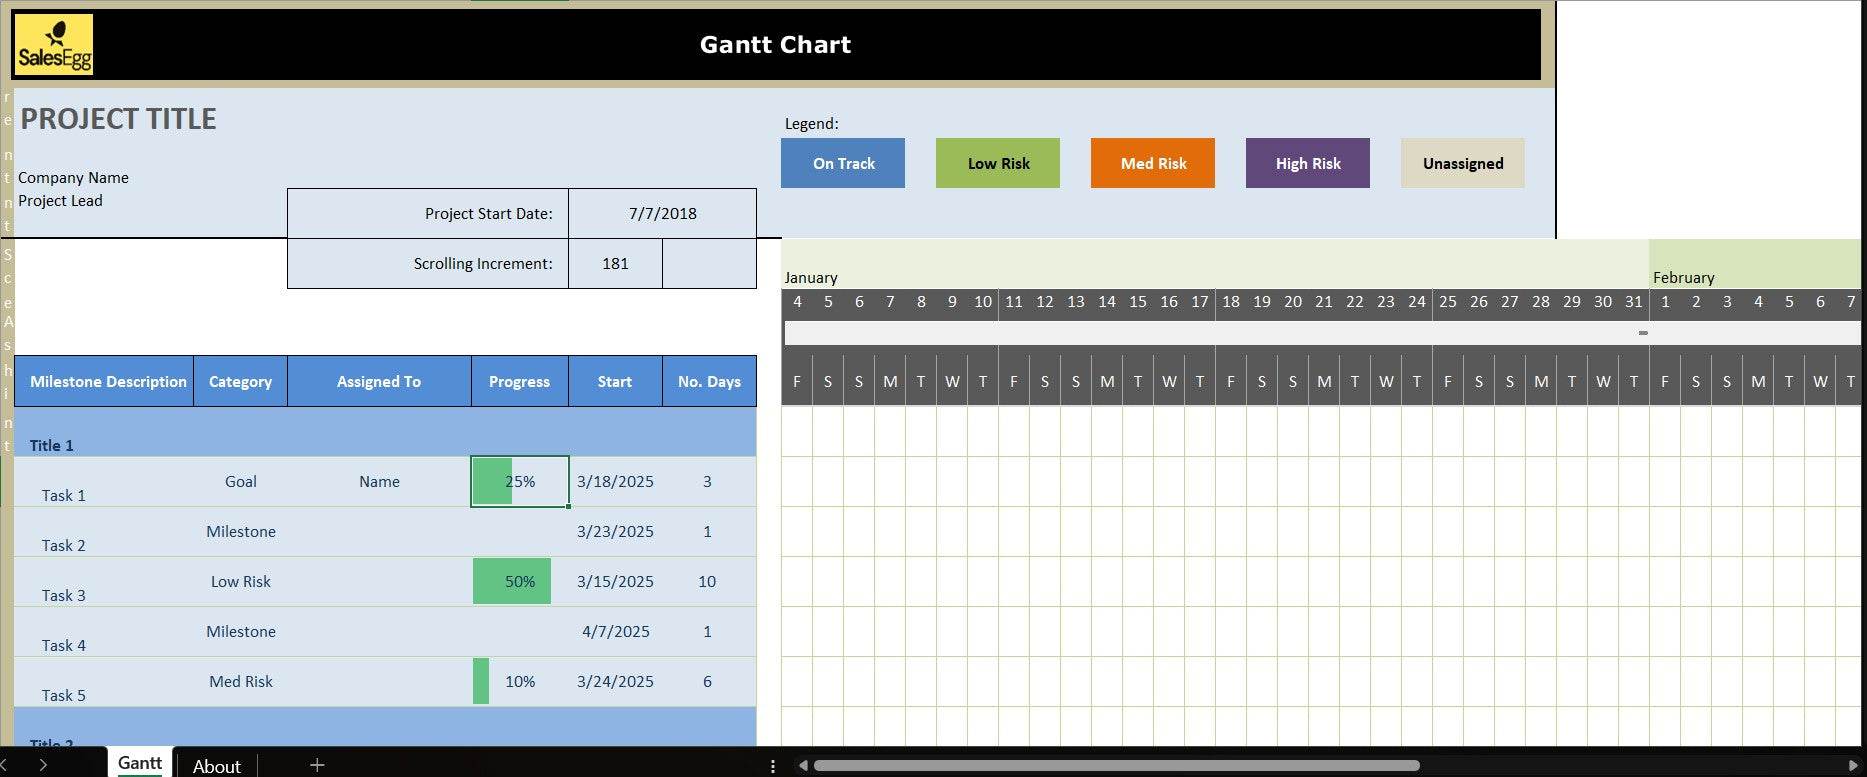Image resolution: width=1867 pixels, height=777 pixels.
Task: Select the Low Risk legend box
Action: (x=998, y=163)
